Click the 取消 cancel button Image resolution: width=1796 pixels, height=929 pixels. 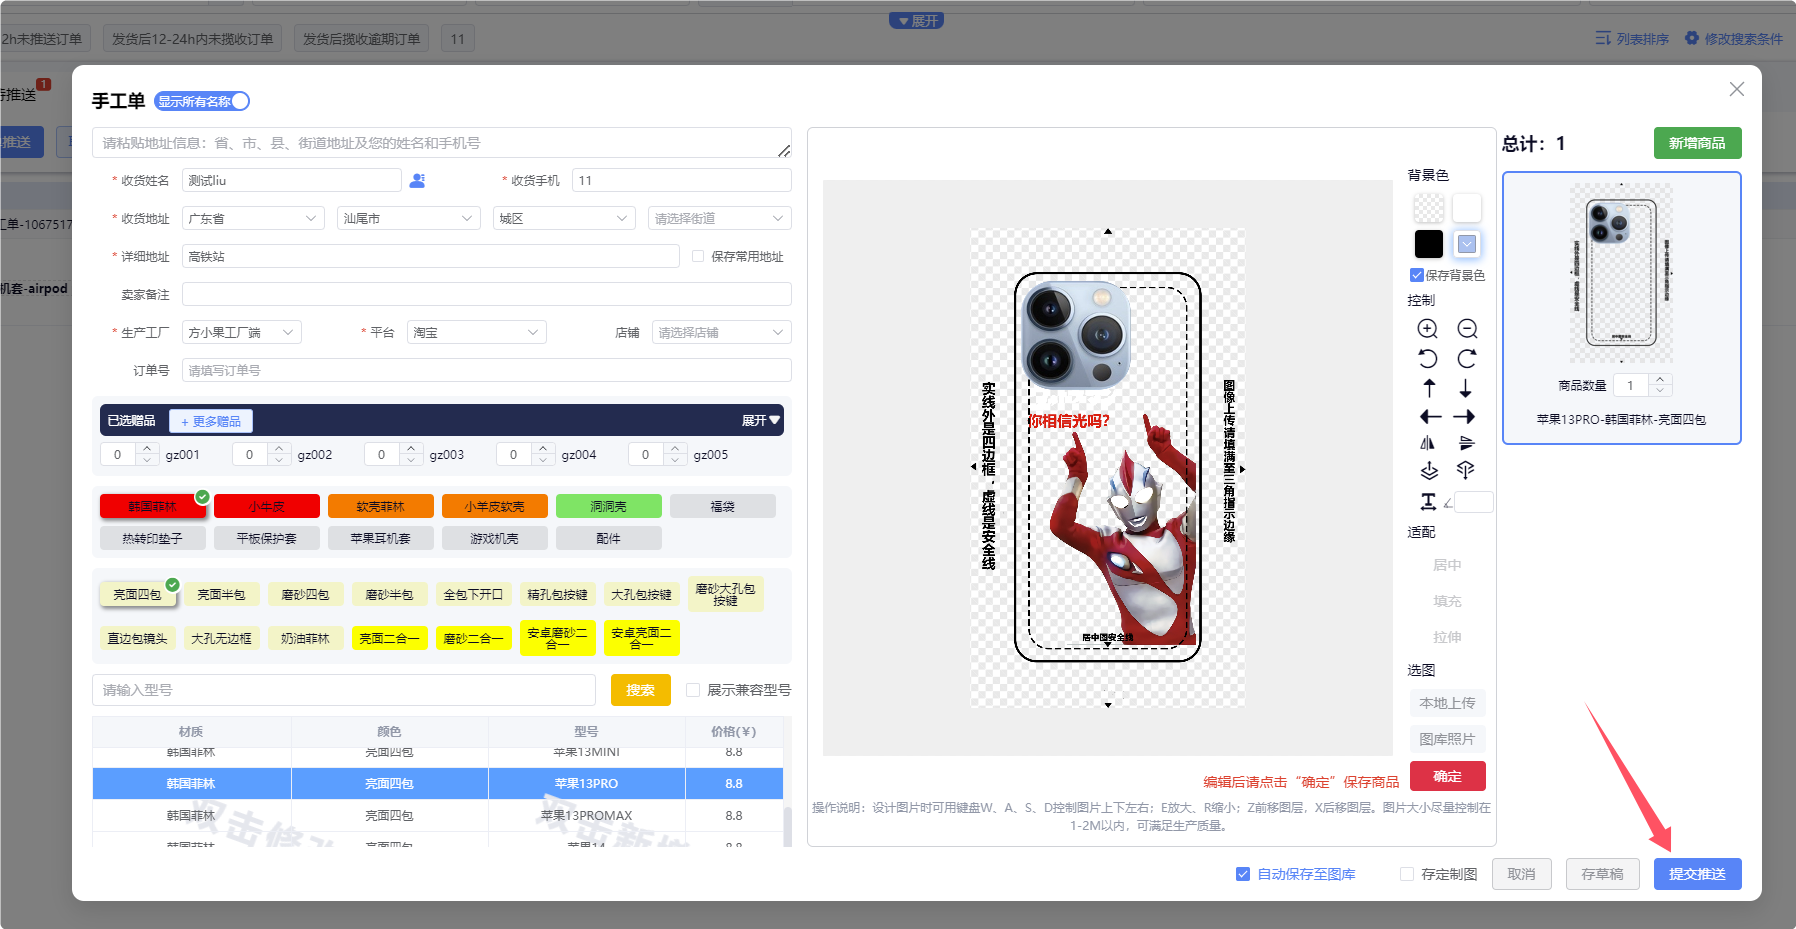coord(1521,874)
